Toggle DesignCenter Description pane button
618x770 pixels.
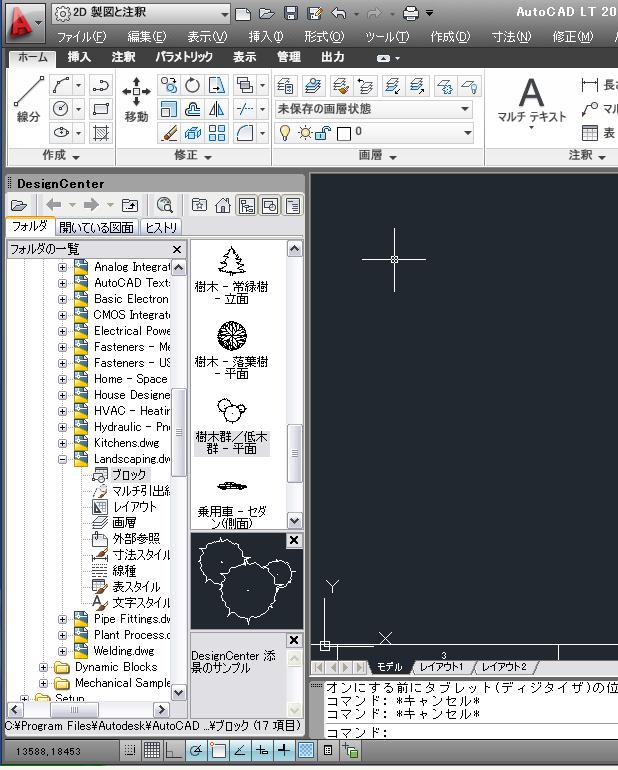(x=293, y=205)
